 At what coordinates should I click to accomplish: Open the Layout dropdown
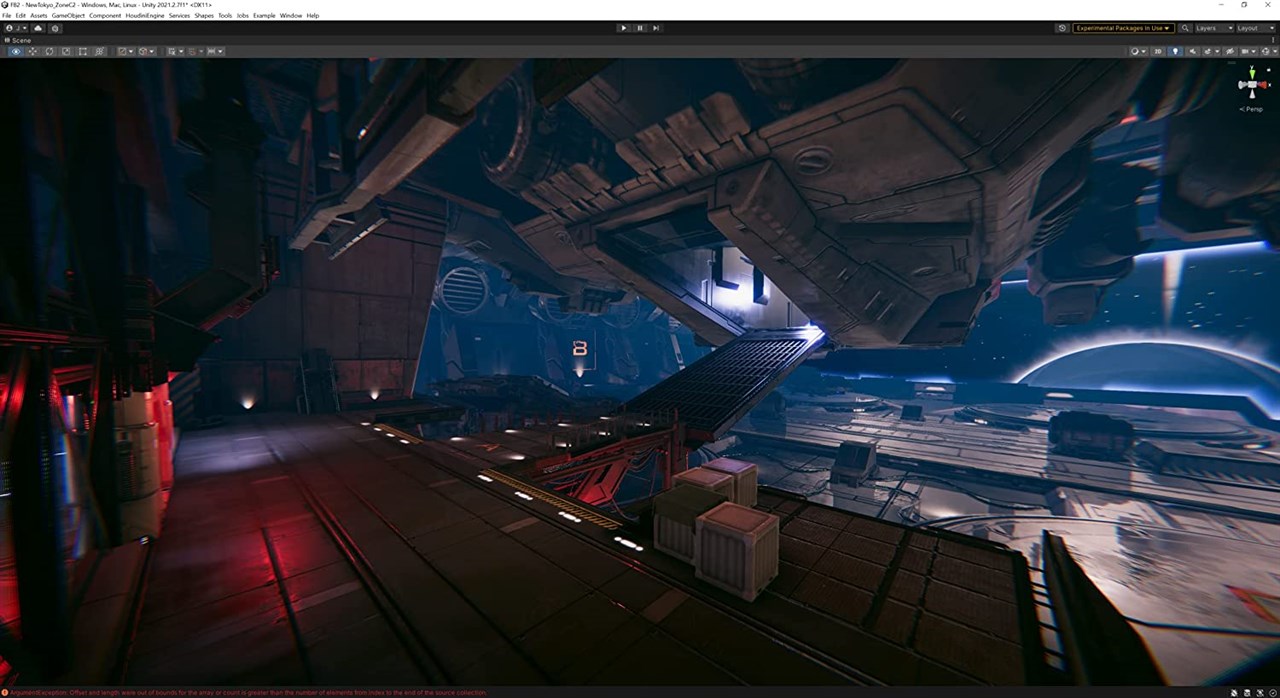(x=1254, y=28)
